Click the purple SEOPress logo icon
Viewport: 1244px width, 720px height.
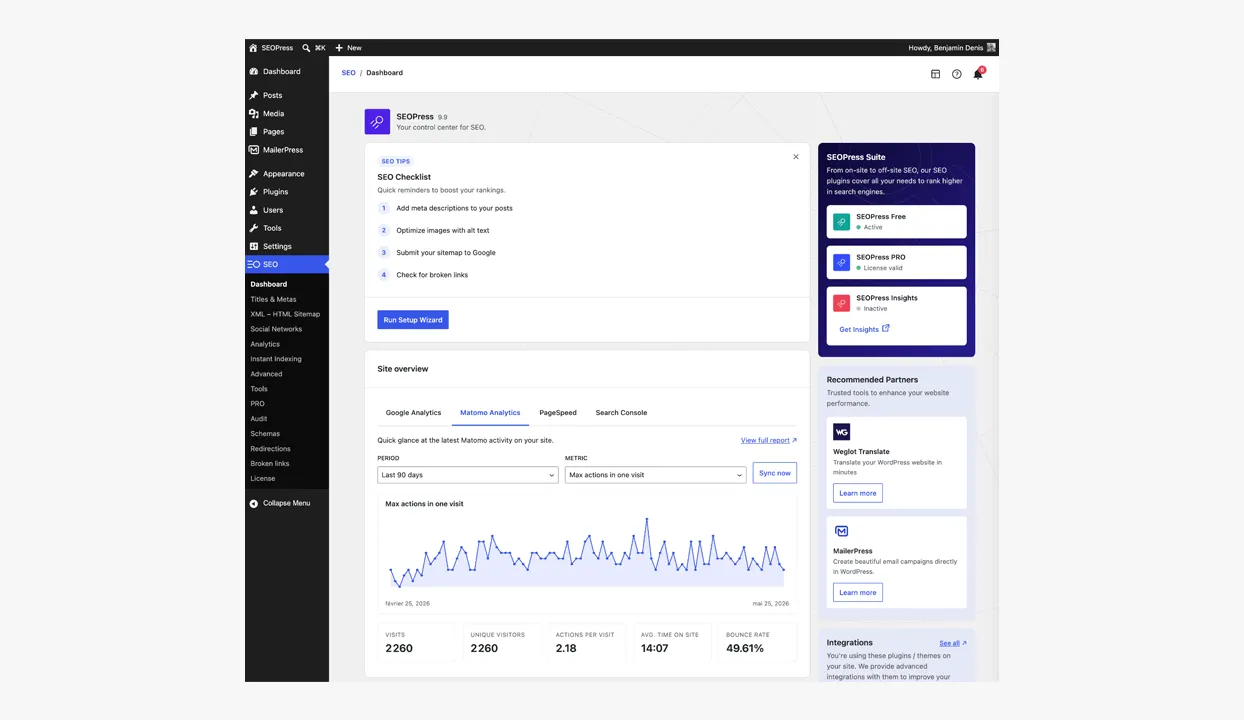pyautogui.click(x=377, y=122)
